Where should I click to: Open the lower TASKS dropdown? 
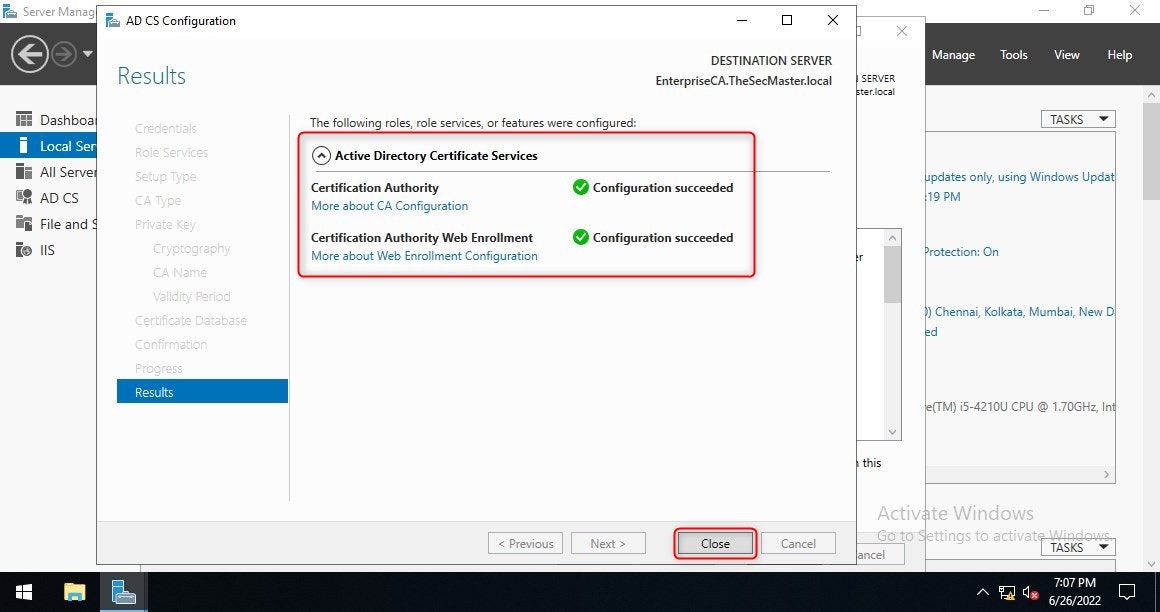pos(1078,547)
